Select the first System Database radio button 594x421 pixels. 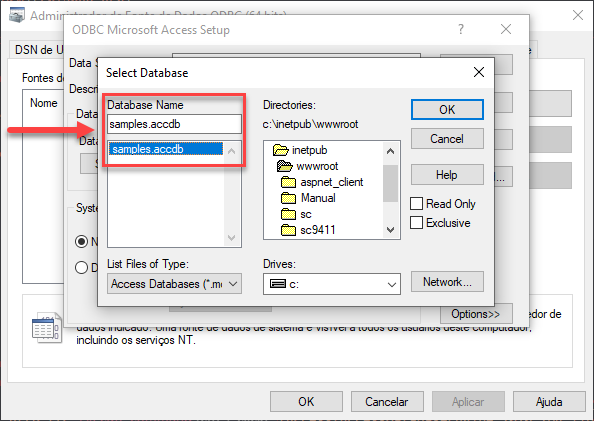click(x=81, y=241)
